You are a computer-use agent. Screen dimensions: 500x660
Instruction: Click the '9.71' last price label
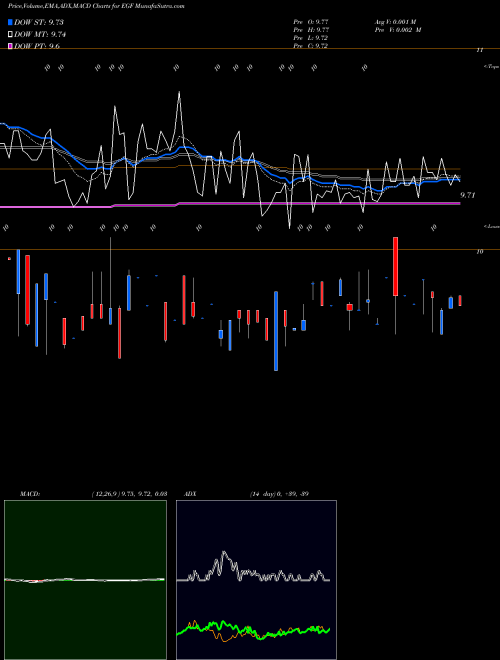pos(468,195)
